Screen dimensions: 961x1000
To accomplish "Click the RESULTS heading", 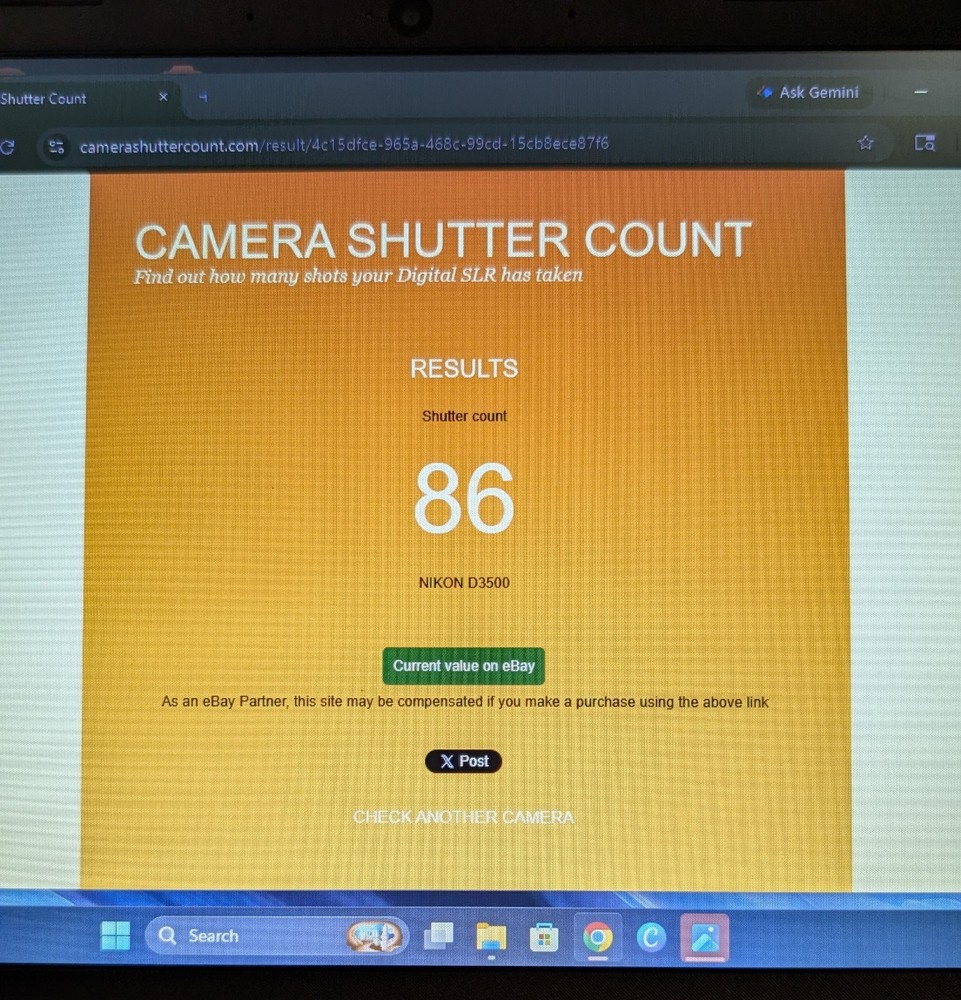I will click(x=464, y=369).
